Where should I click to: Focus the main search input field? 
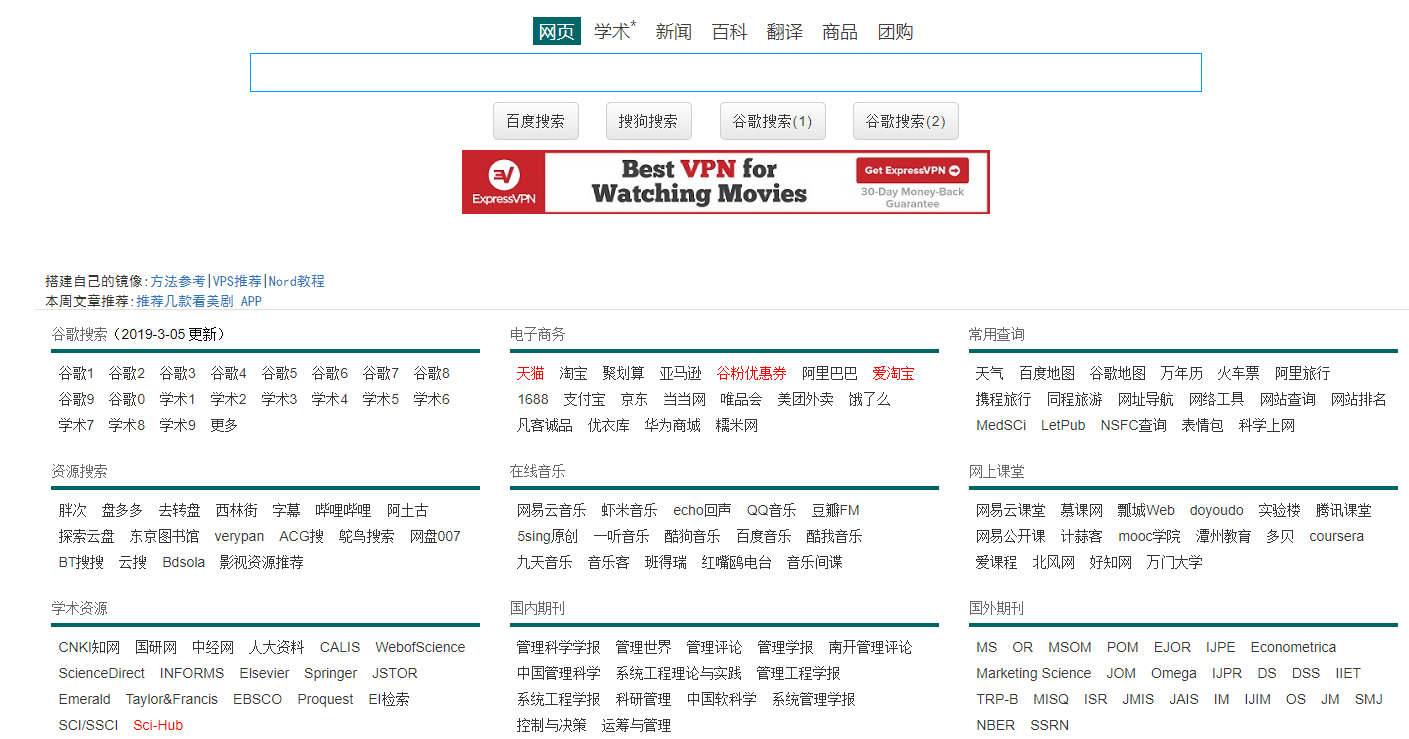click(725, 73)
